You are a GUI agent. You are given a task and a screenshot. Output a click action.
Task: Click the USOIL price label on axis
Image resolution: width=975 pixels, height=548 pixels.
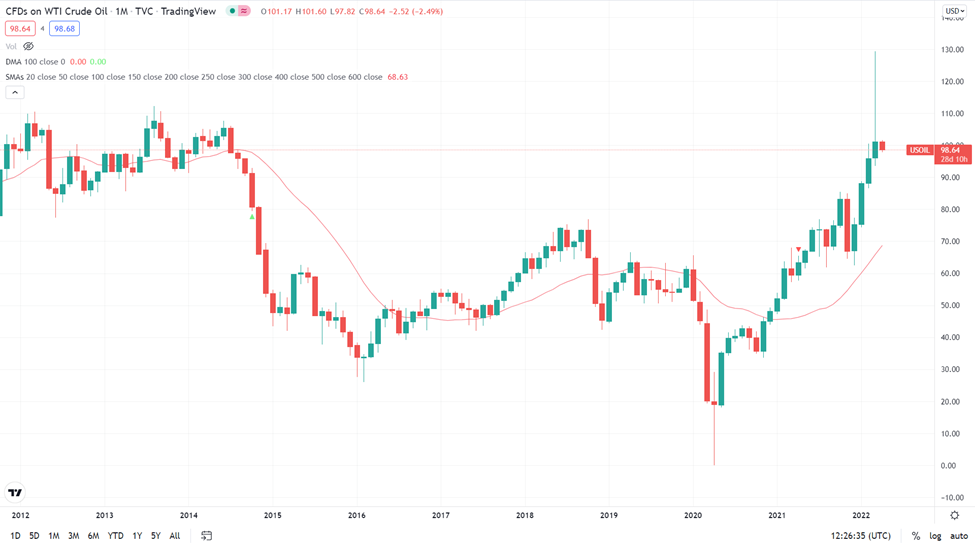920,150
